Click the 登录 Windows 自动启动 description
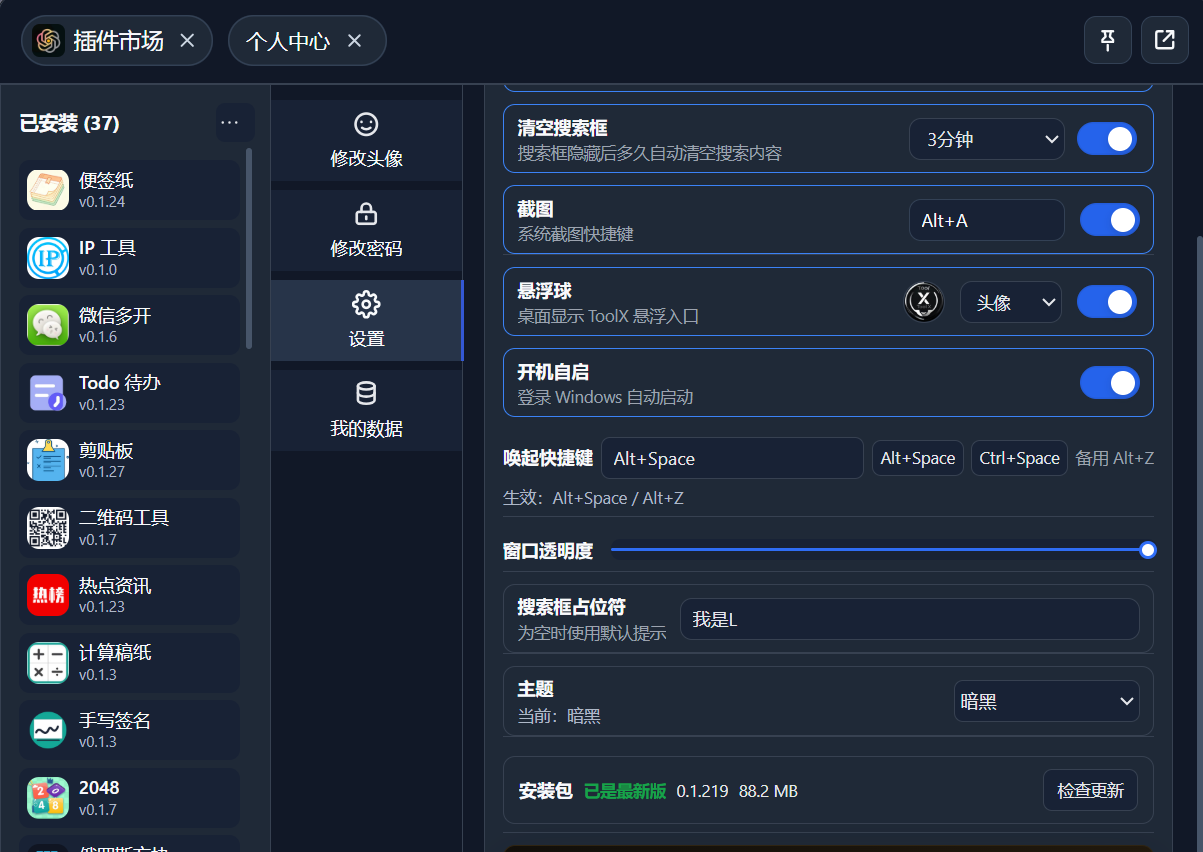The width and height of the screenshot is (1203, 852). (x=605, y=397)
